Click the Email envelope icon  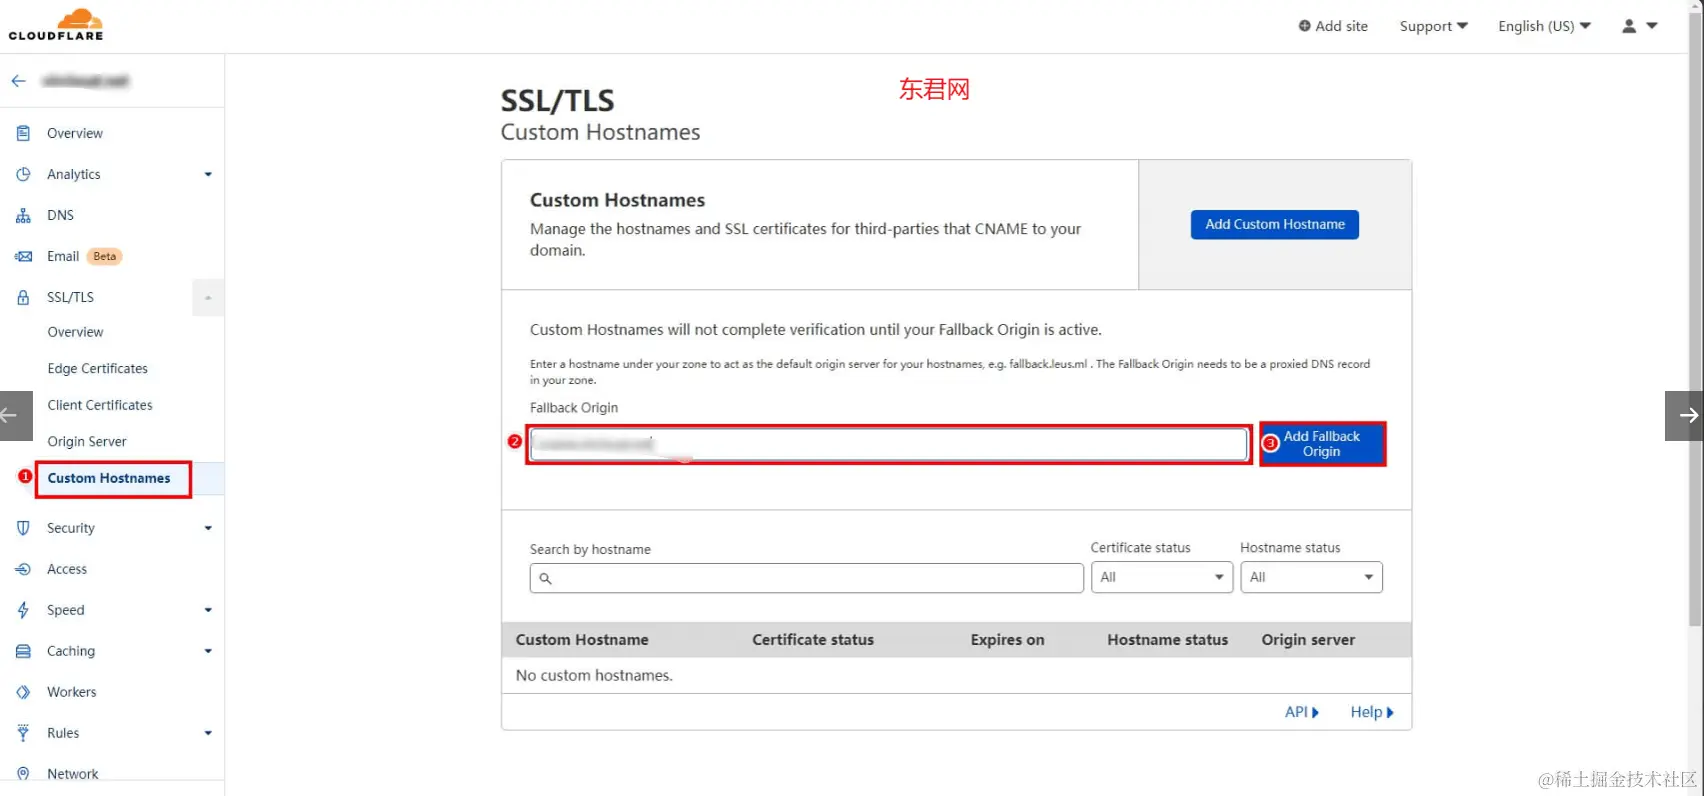[x=23, y=256]
